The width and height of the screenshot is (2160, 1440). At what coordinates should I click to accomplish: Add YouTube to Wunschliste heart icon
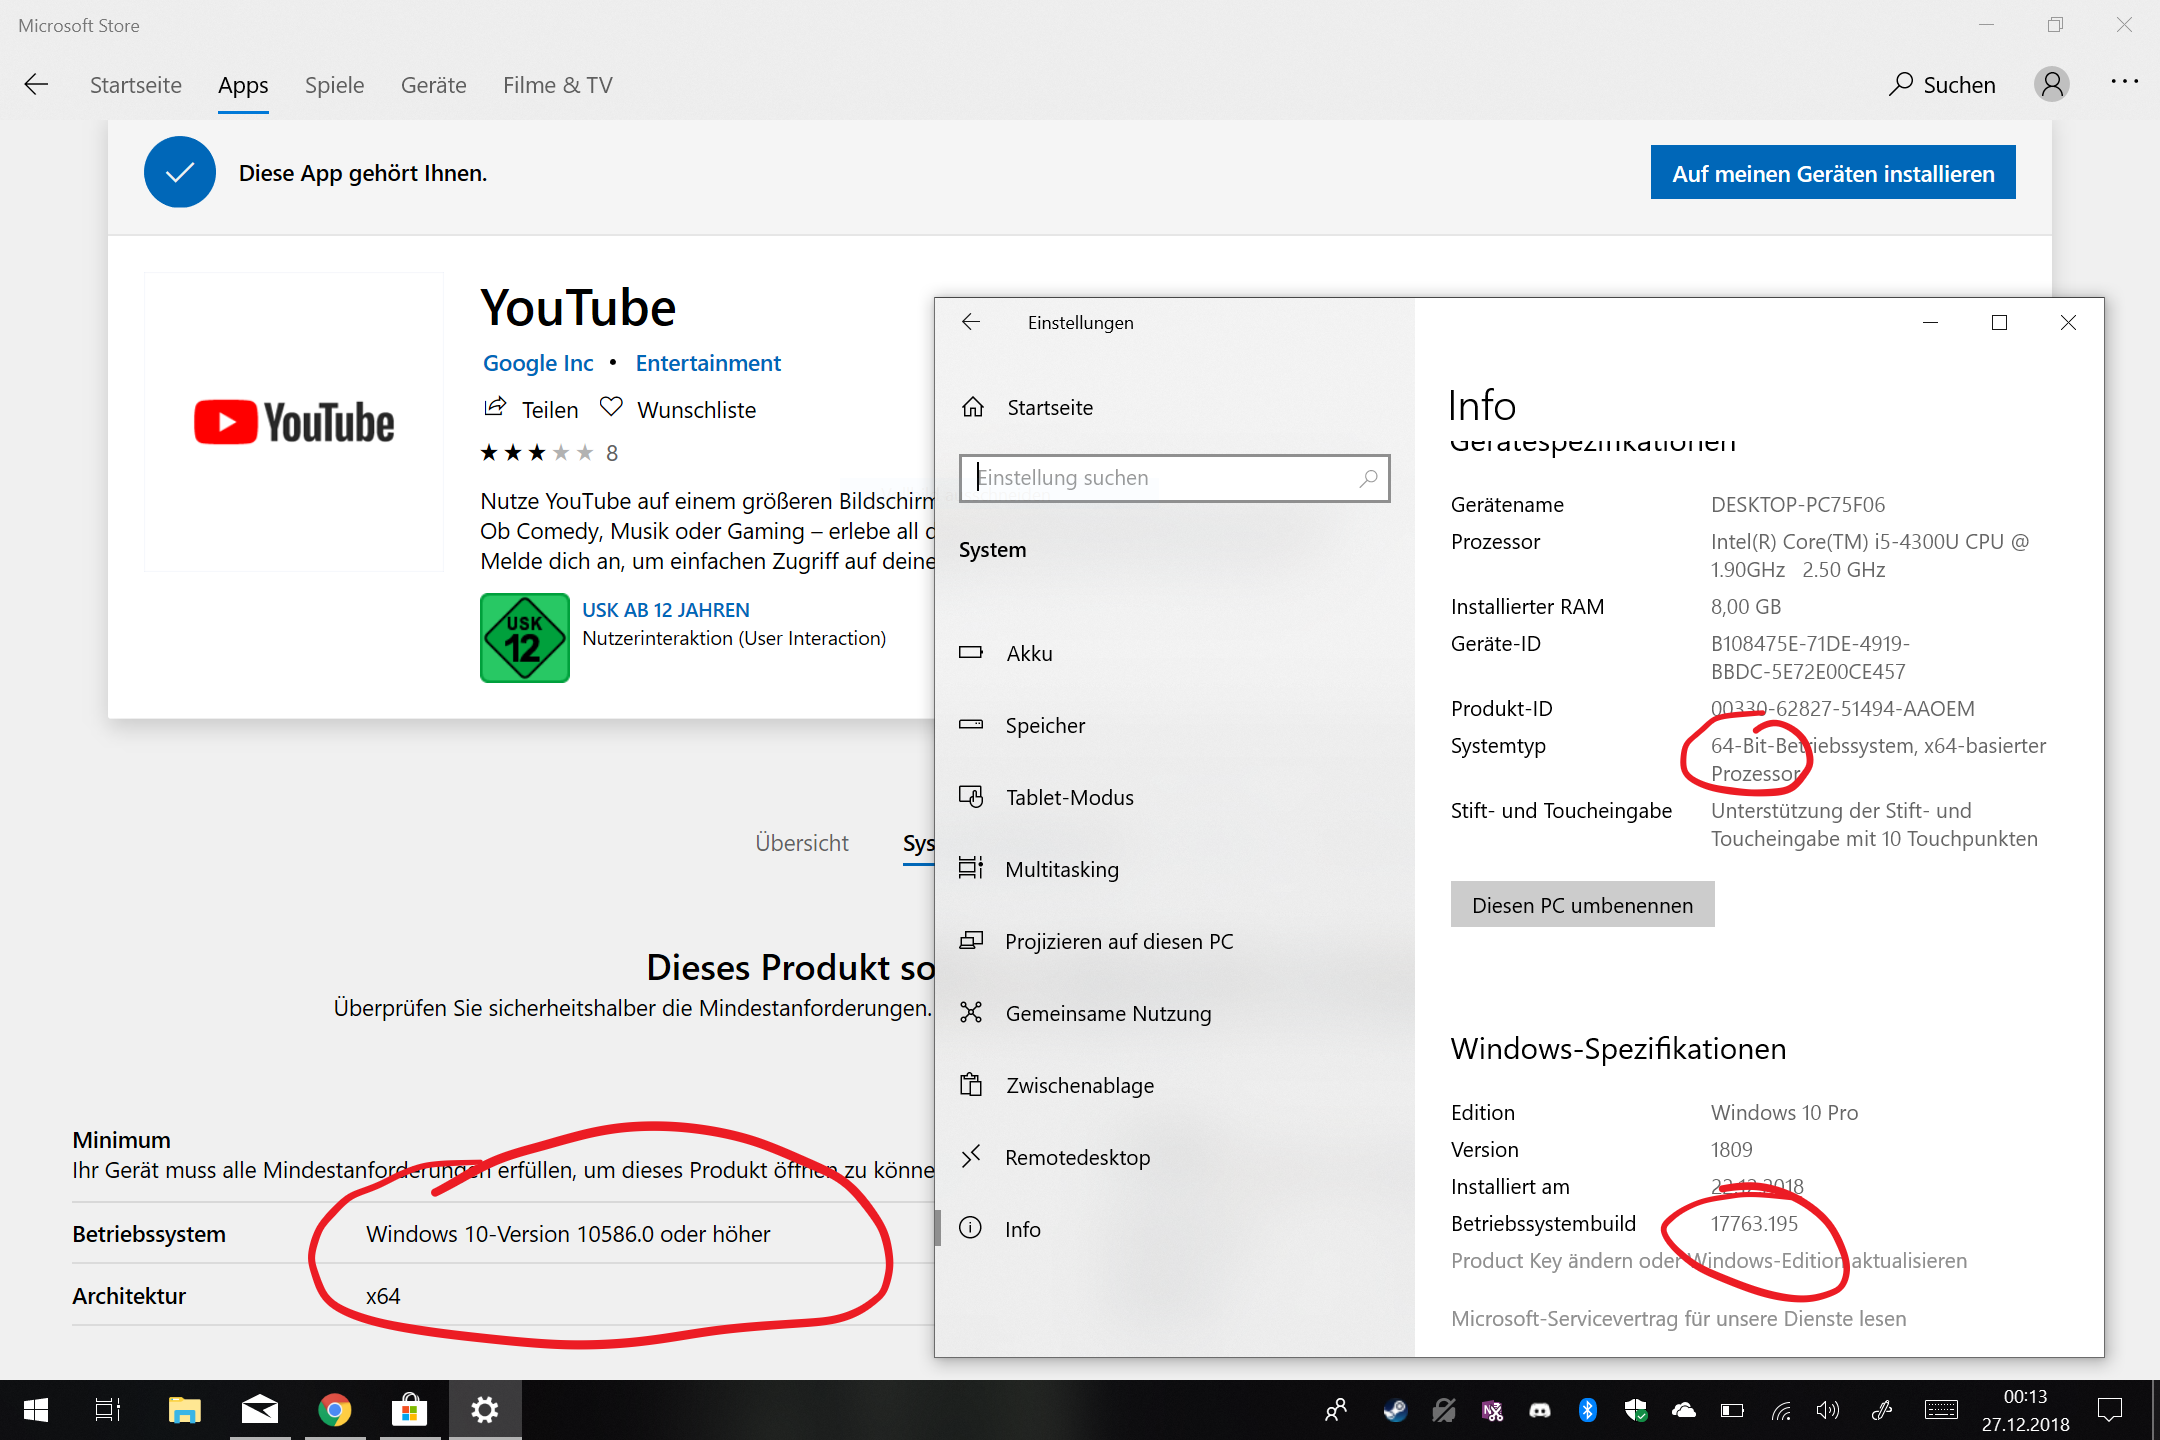(611, 408)
